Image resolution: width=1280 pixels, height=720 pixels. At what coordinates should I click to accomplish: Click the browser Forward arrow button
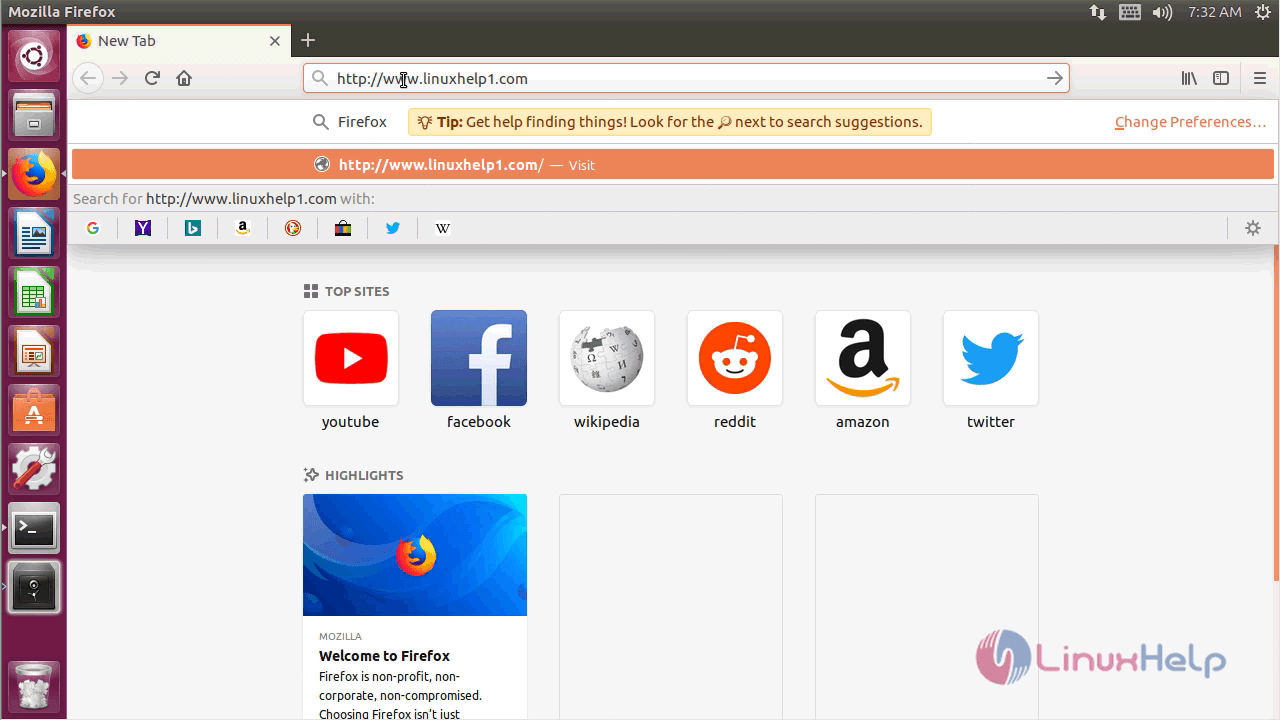tap(120, 78)
